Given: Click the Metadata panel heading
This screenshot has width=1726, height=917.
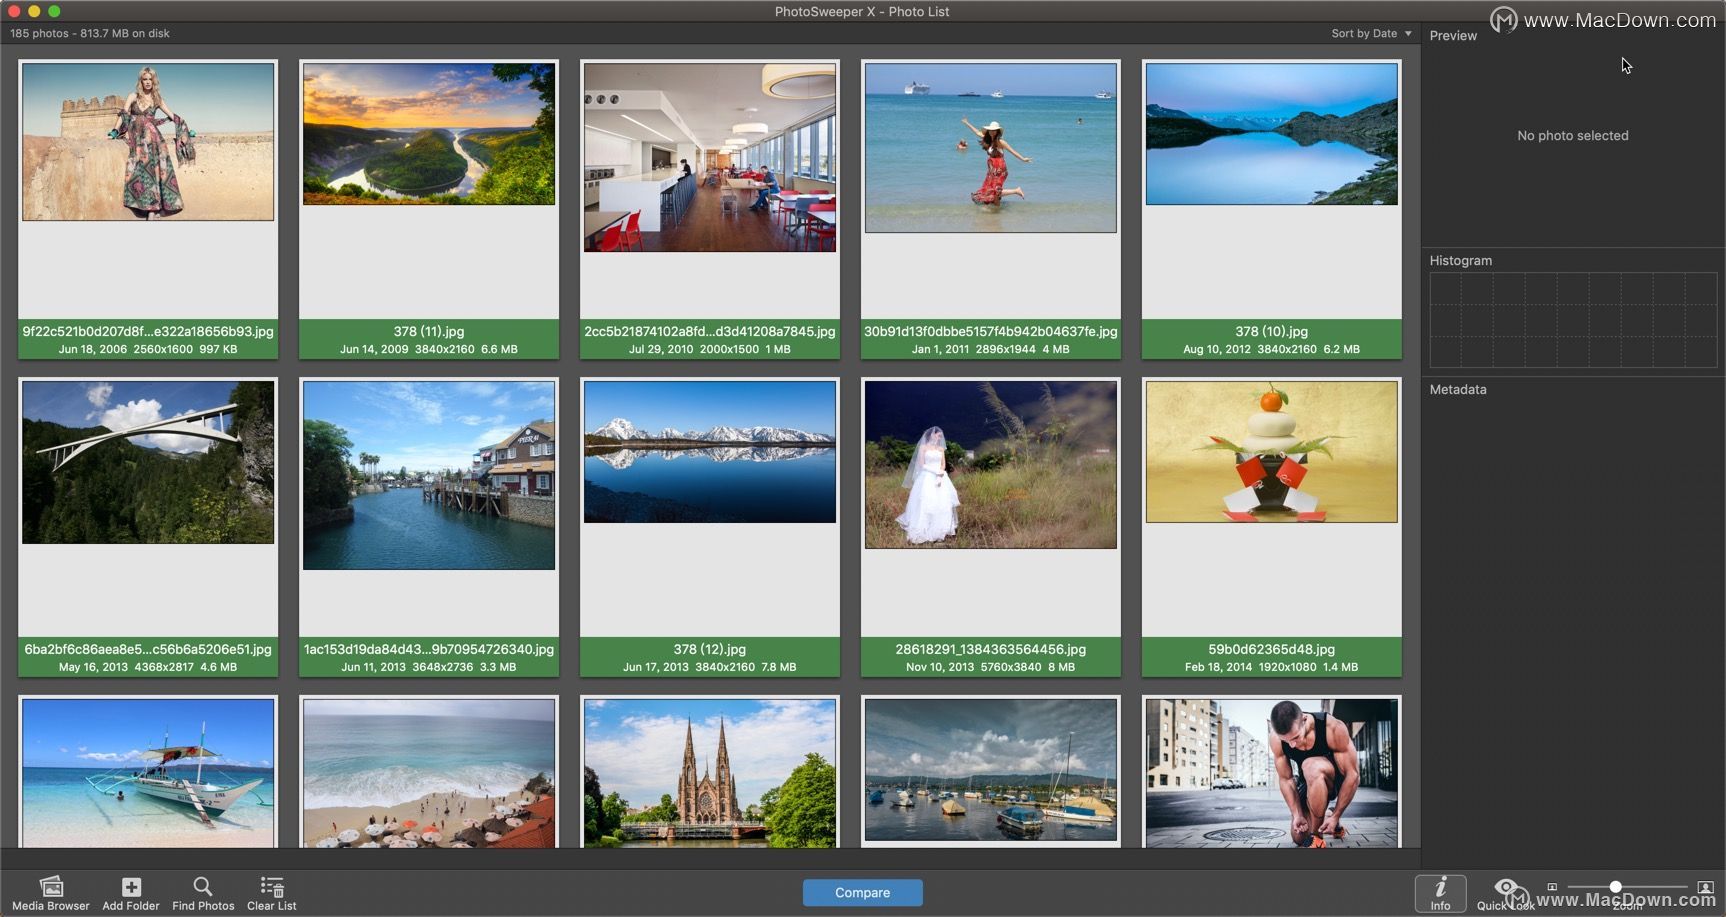Looking at the screenshot, I should [1458, 389].
